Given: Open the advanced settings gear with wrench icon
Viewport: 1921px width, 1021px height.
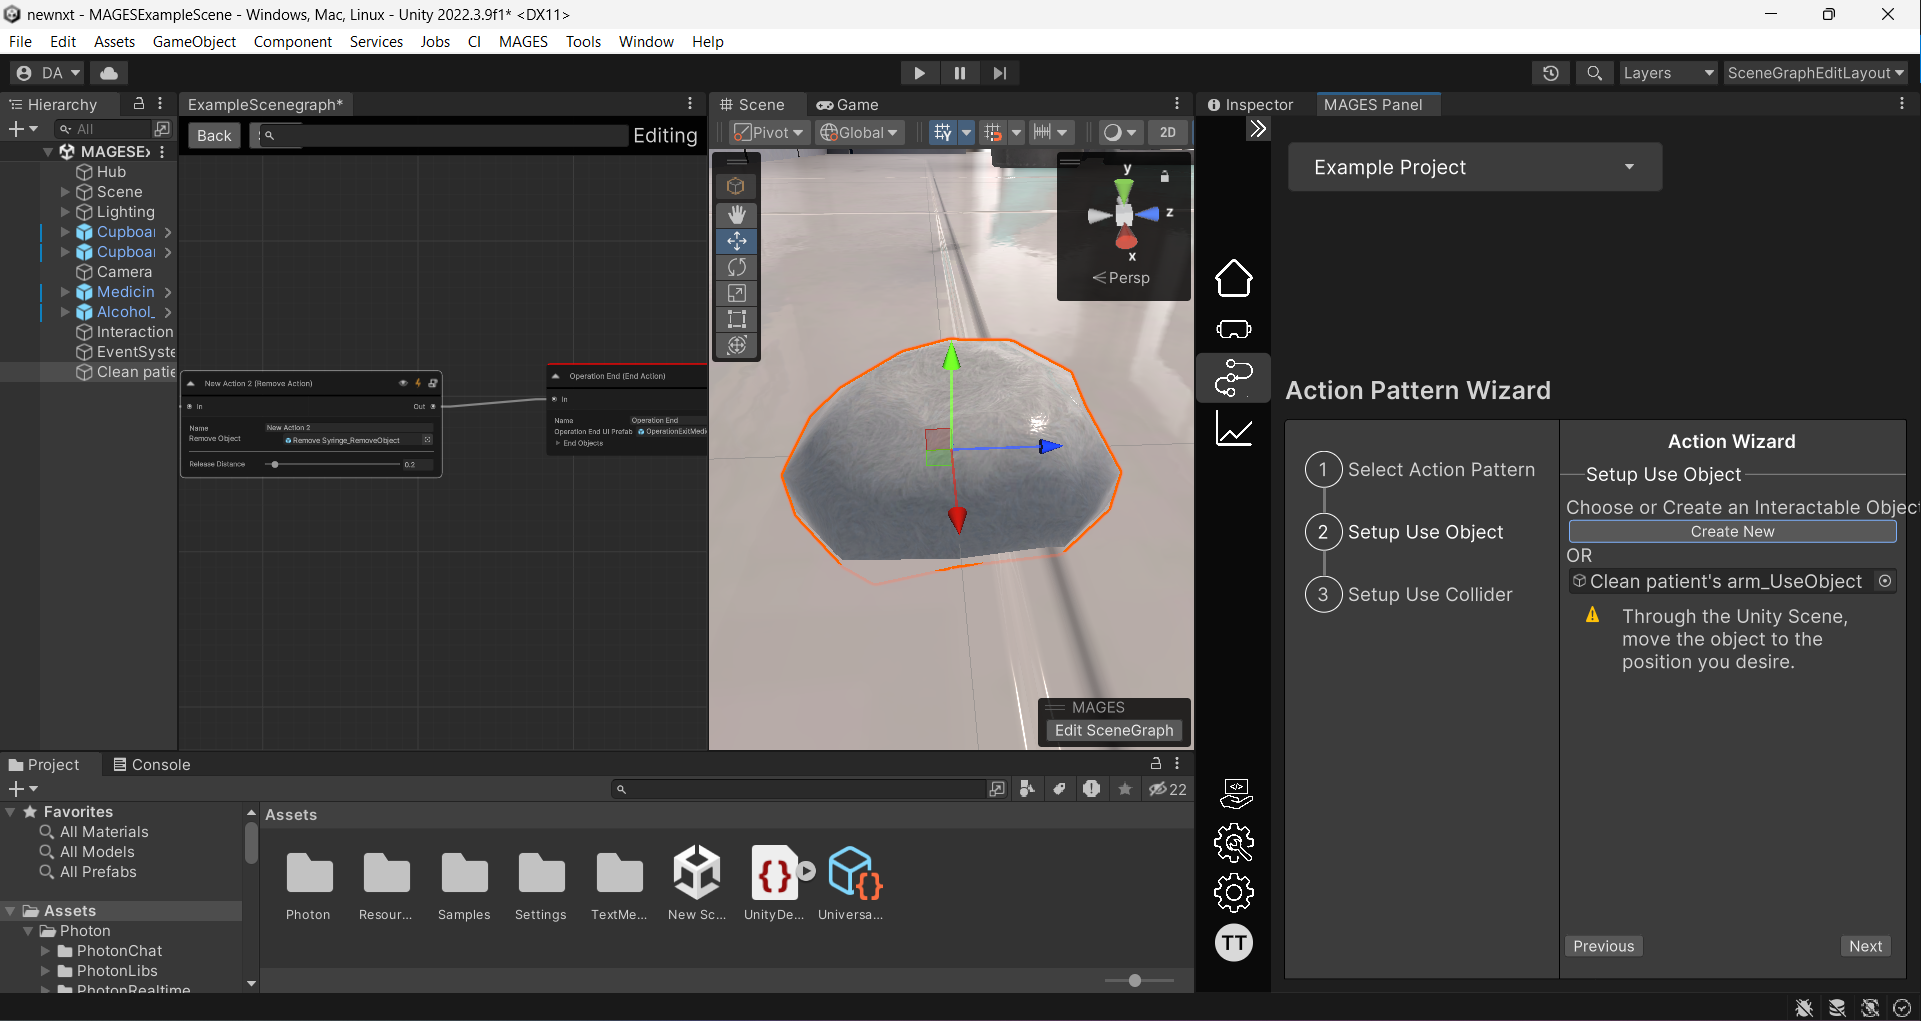Looking at the screenshot, I should click(x=1233, y=843).
